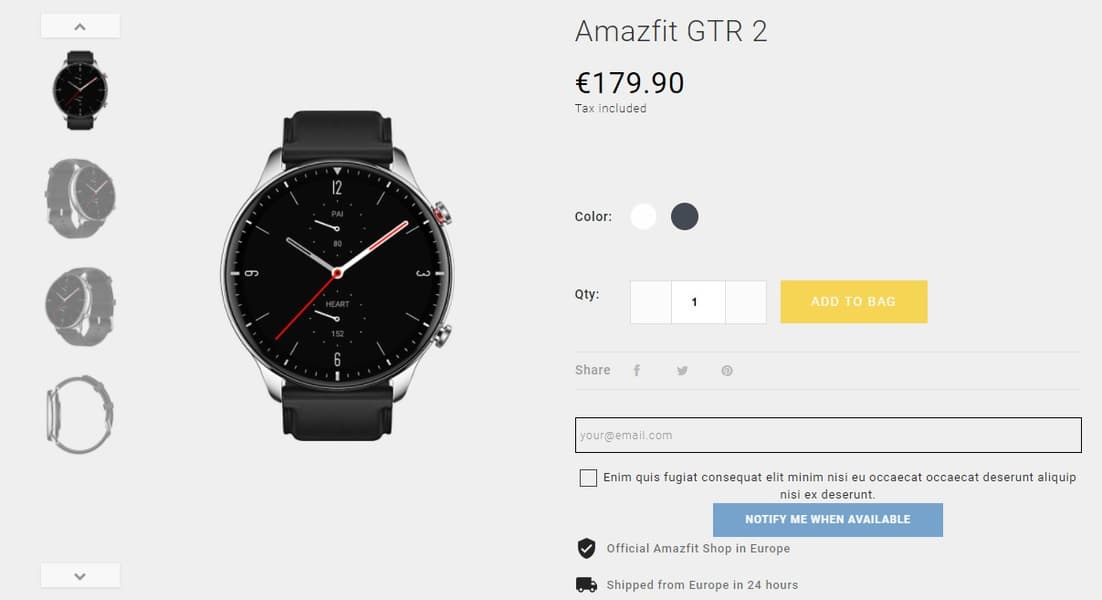Image resolution: width=1102 pixels, height=600 pixels.
Task: Click the quantity number field
Action: click(698, 302)
